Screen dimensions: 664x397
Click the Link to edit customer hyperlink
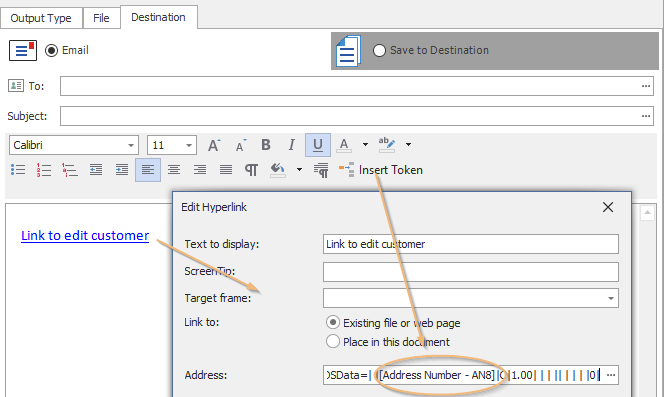pyautogui.click(x=85, y=236)
